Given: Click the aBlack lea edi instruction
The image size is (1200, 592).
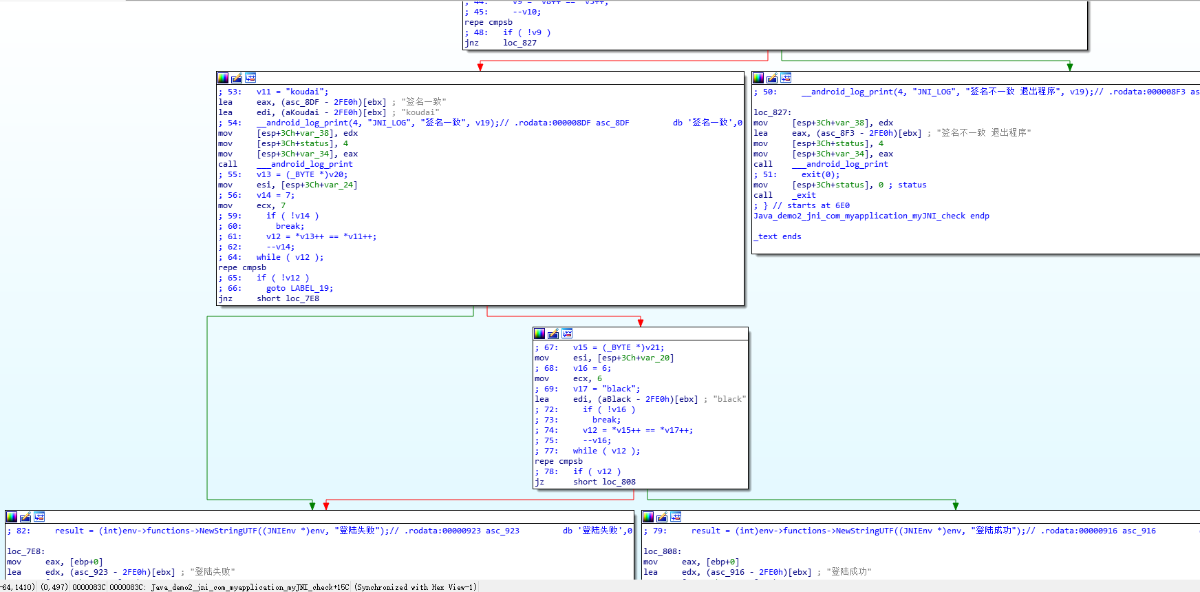Looking at the screenshot, I should pyautogui.click(x=640, y=398).
